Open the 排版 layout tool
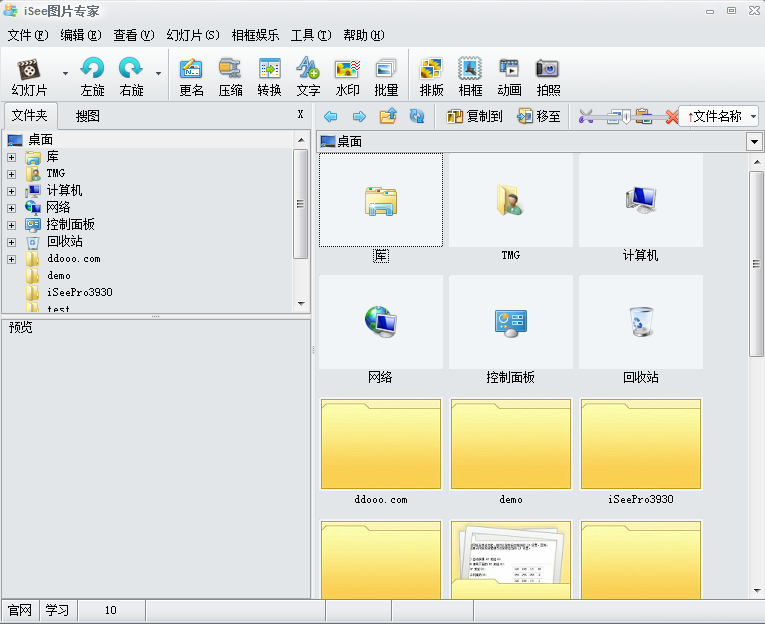 (431, 76)
